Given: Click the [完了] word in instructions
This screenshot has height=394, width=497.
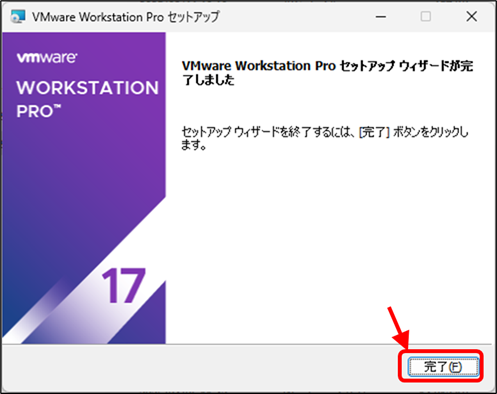Looking at the screenshot, I should [x=374, y=132].
